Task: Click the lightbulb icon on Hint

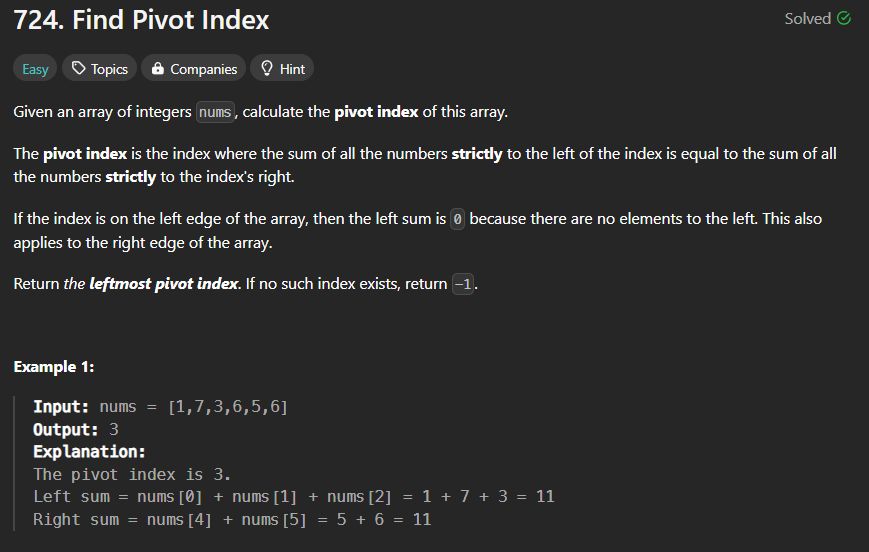Action: click(x=267, y=68)
